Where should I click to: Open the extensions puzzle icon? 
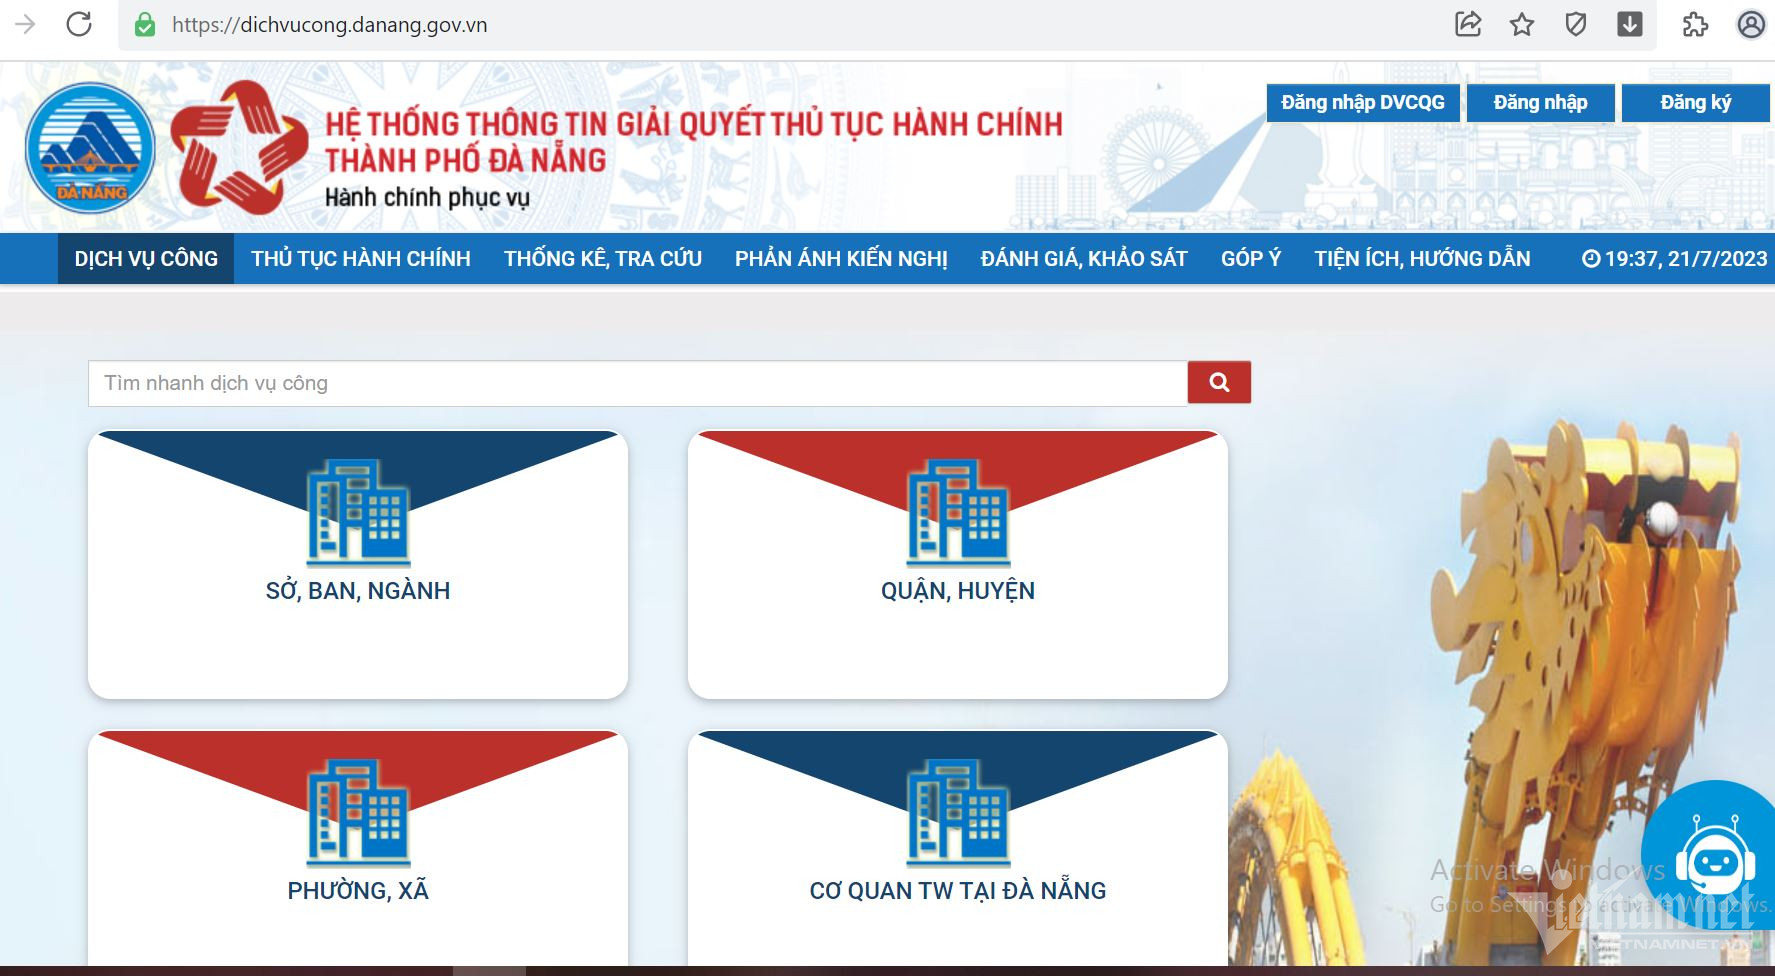pyautogui.click(x=1695, y=24)
